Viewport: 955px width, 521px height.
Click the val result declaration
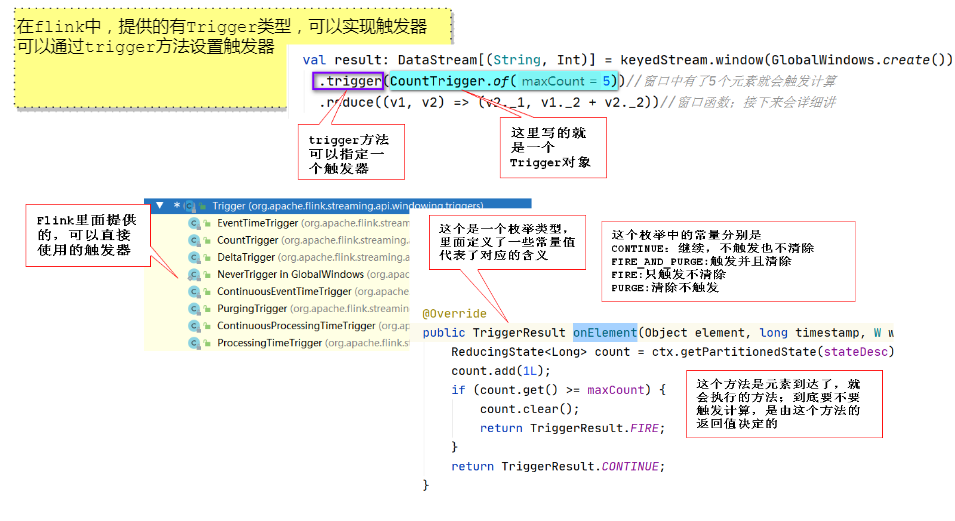345,60
